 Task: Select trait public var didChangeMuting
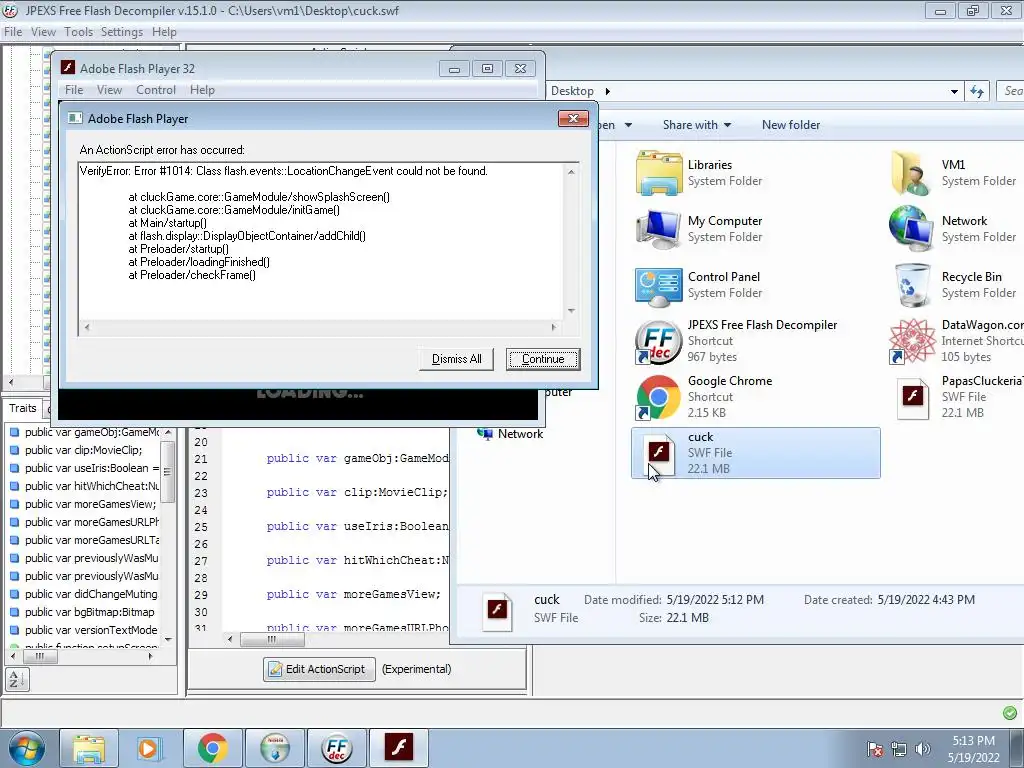83,594
